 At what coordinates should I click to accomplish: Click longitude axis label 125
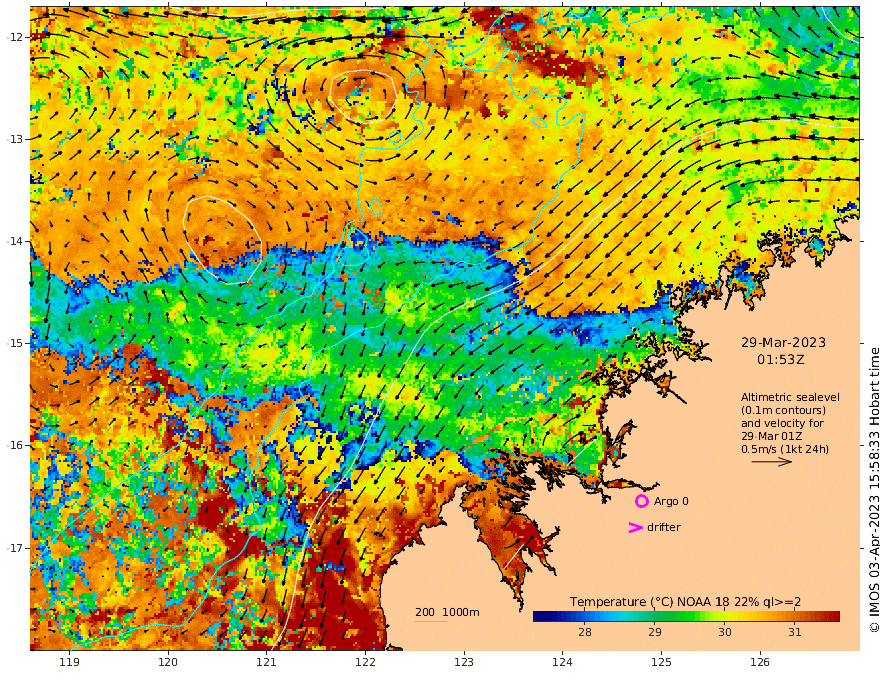tap(662, 662)
